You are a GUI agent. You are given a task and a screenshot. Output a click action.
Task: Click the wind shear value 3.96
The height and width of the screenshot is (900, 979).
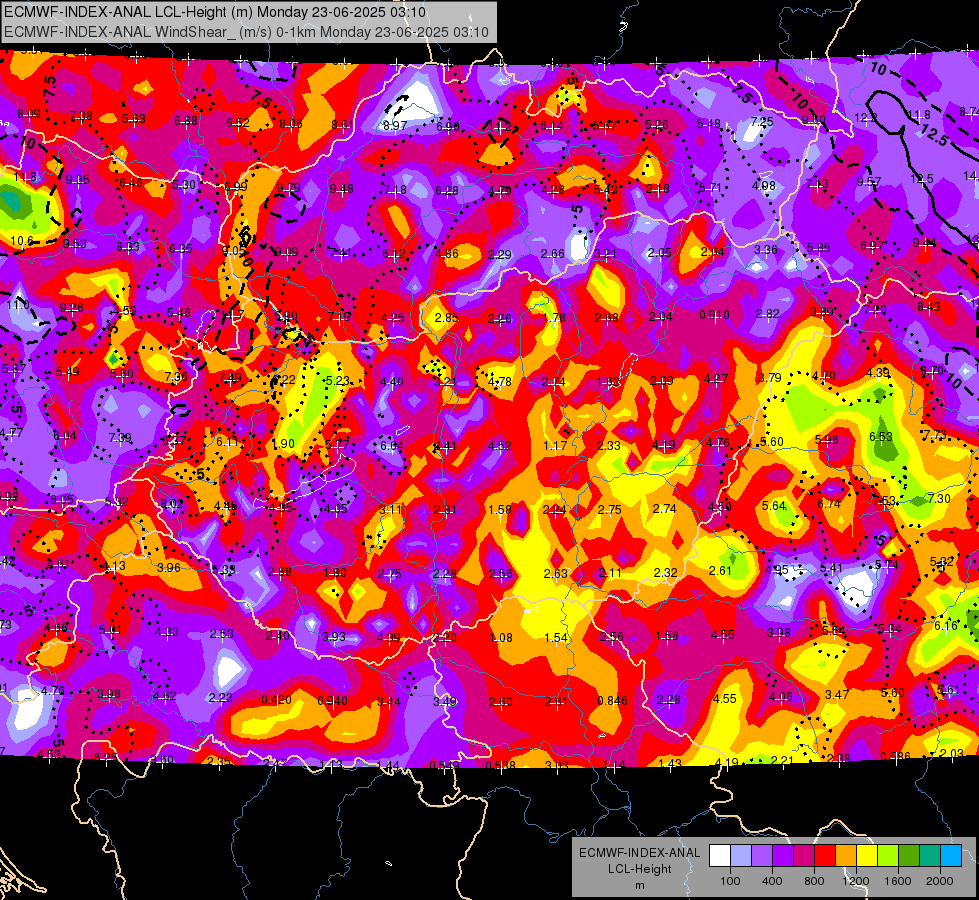(x=169, y=568)
